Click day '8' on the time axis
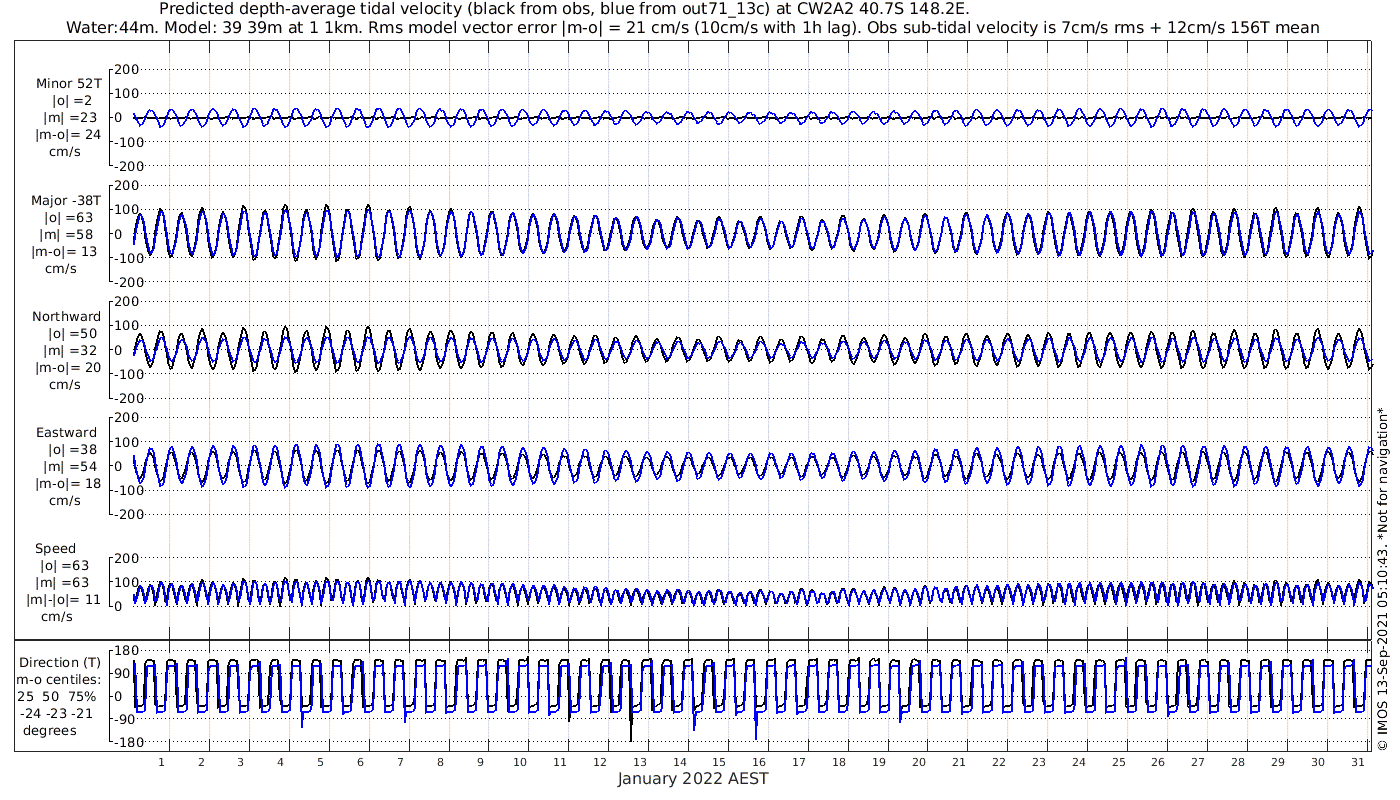1400x800 pixels. pyautogui.click(x=440, y=762)
